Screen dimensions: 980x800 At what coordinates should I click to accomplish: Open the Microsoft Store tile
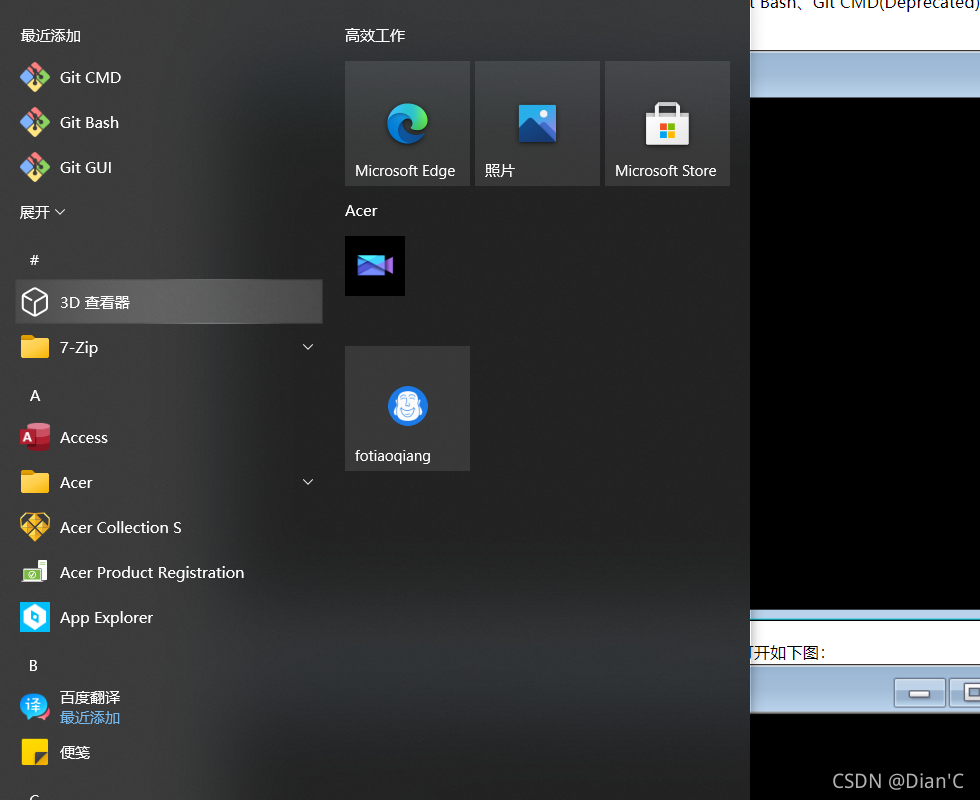(x=668, y=123)
